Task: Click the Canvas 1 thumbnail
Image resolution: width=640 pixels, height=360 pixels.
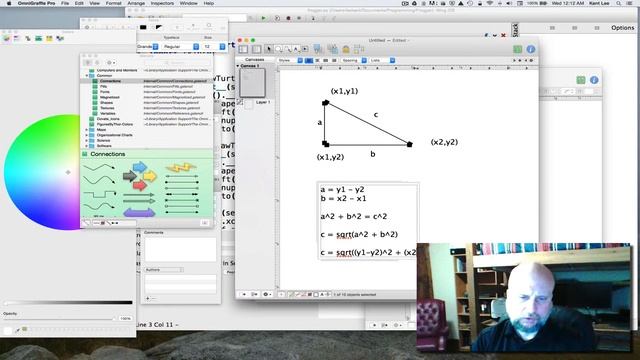Action: [x=253, y=82]
